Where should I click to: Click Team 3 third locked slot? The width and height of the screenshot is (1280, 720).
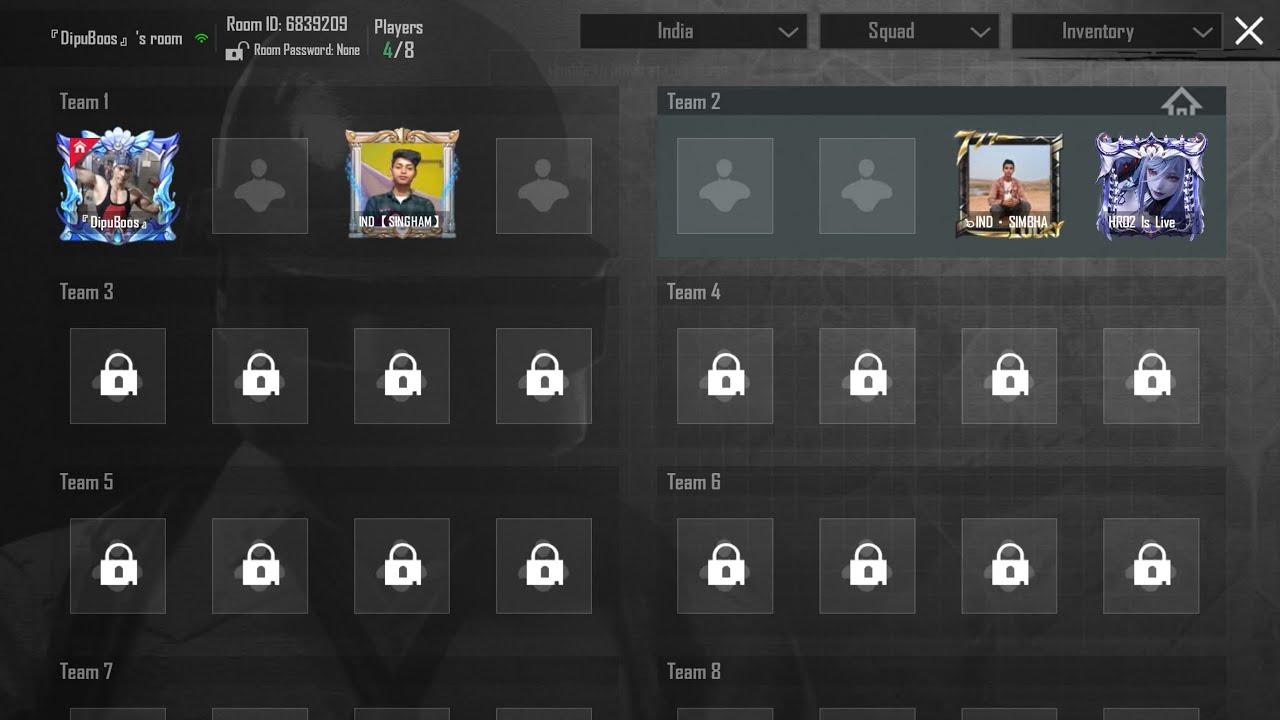(402, 376)
